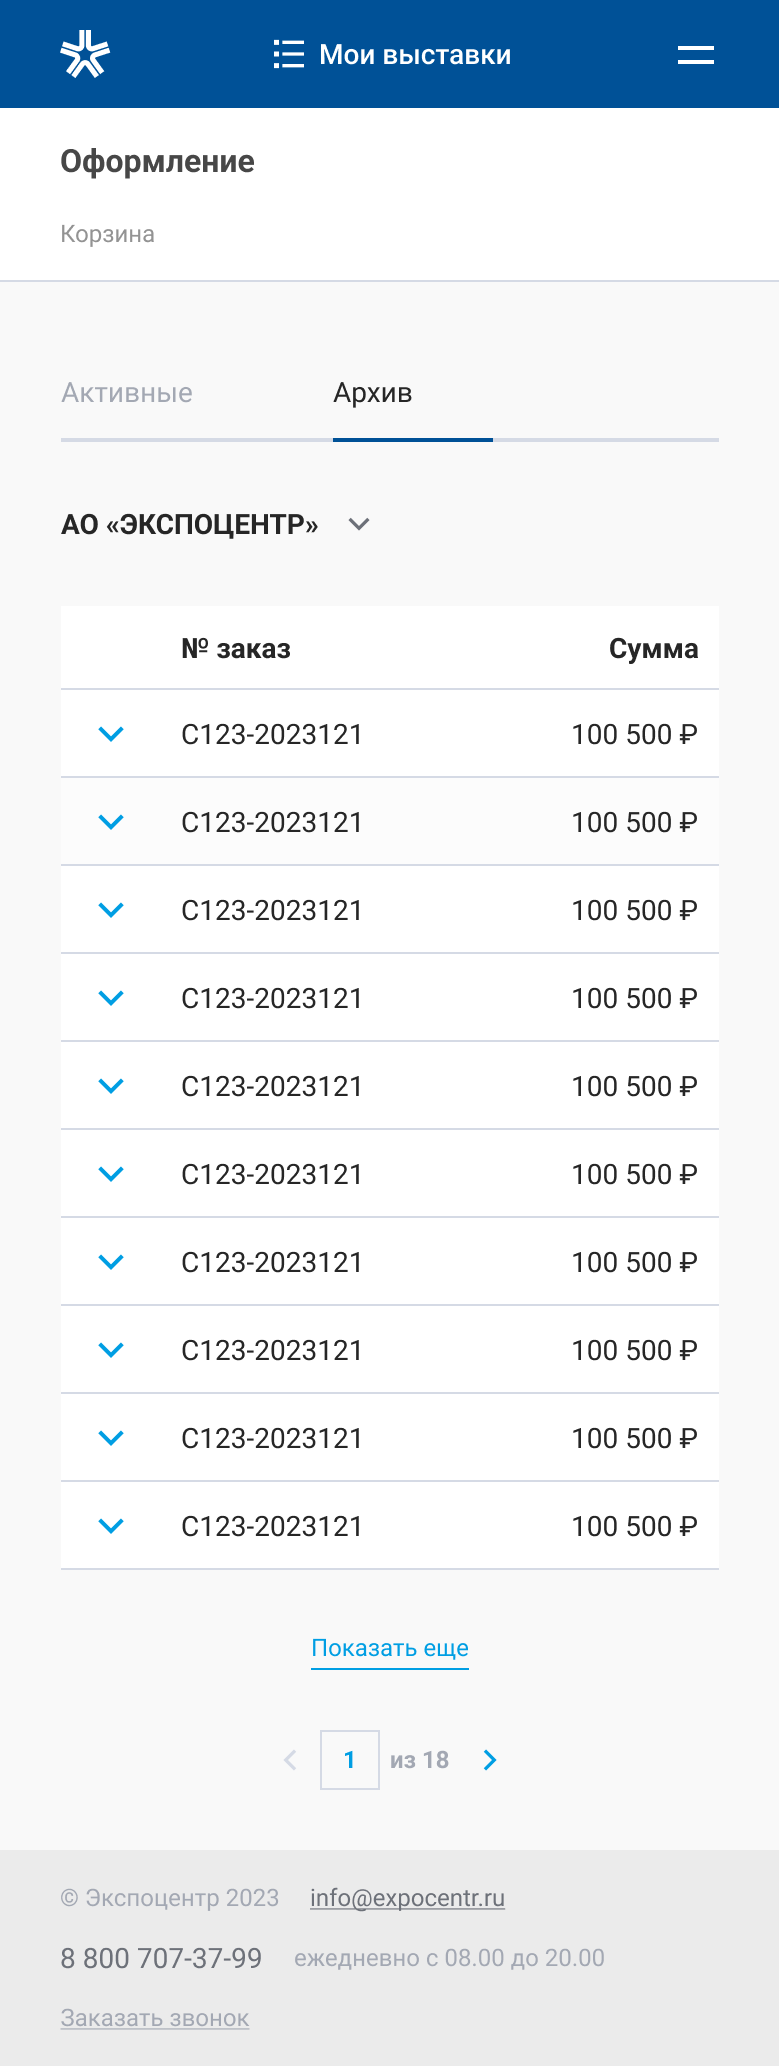Click the list icon beside Мои выставки

pos(289,54)
